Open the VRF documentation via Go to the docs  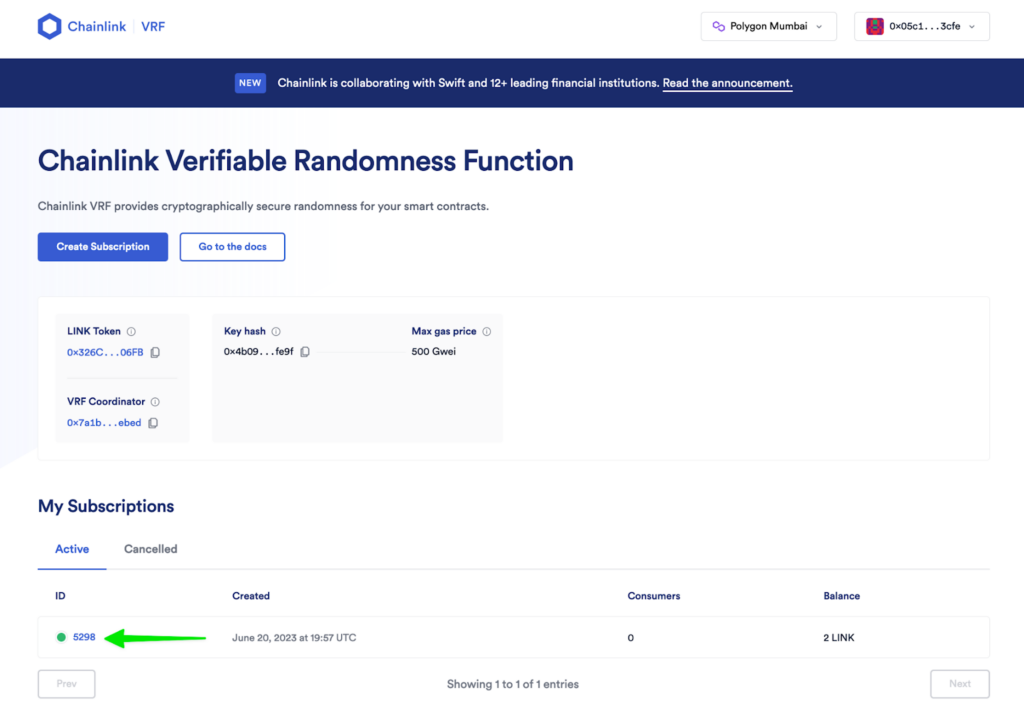click(232, 246)
